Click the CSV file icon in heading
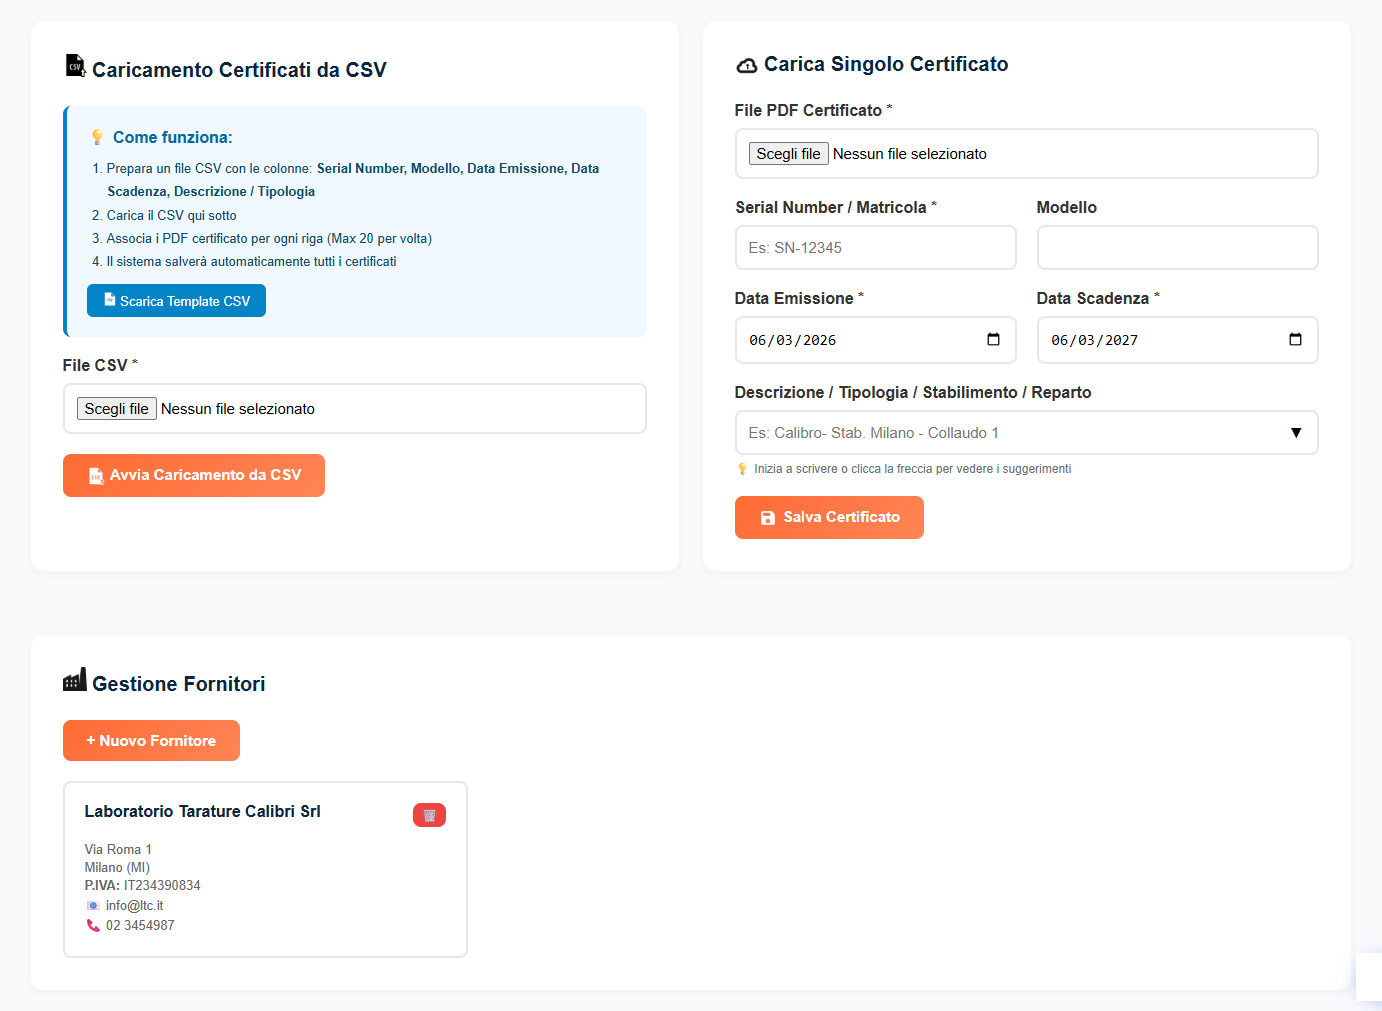The height and width of the screenshot is (1011, 1382). pos(75,66)
